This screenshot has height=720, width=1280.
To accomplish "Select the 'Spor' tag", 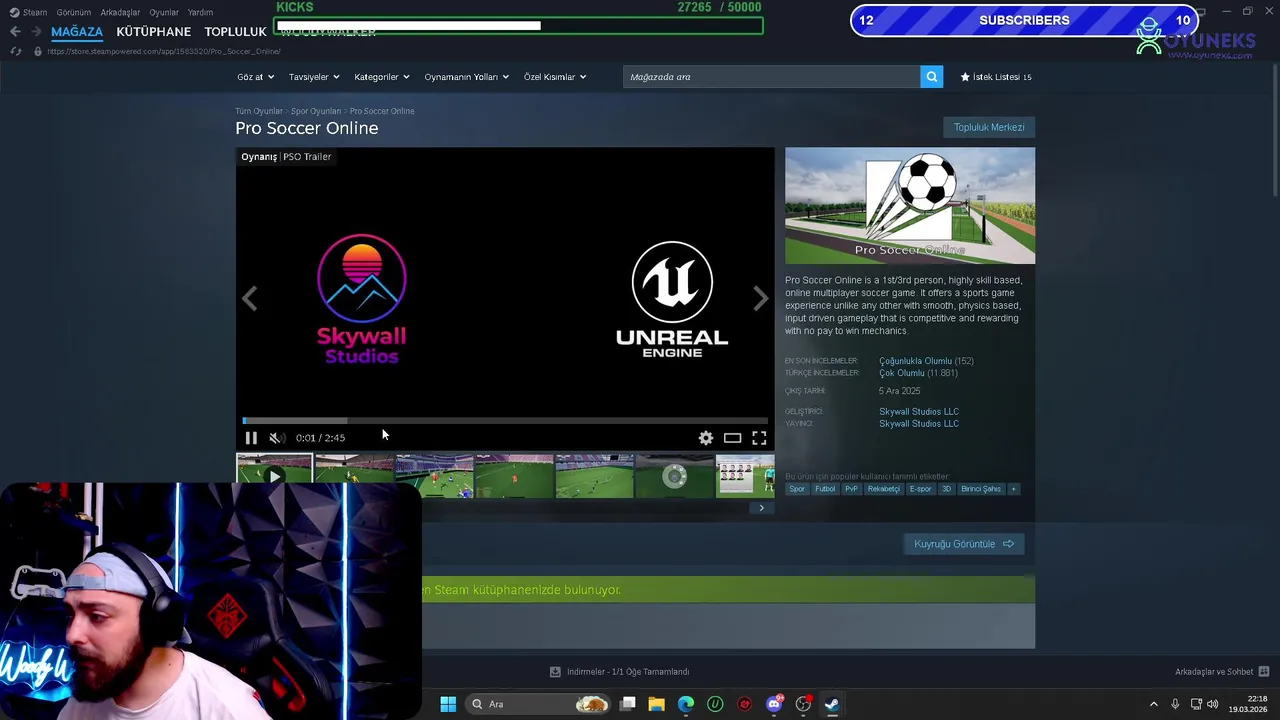I will (797, 489).
